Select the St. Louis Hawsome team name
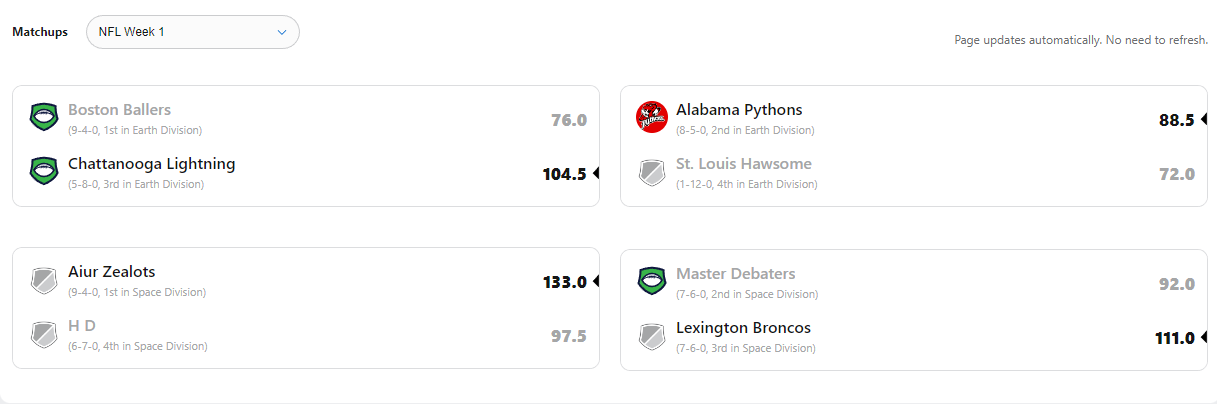The width and height of the screenshot is (1217, 404). point(743,164)
